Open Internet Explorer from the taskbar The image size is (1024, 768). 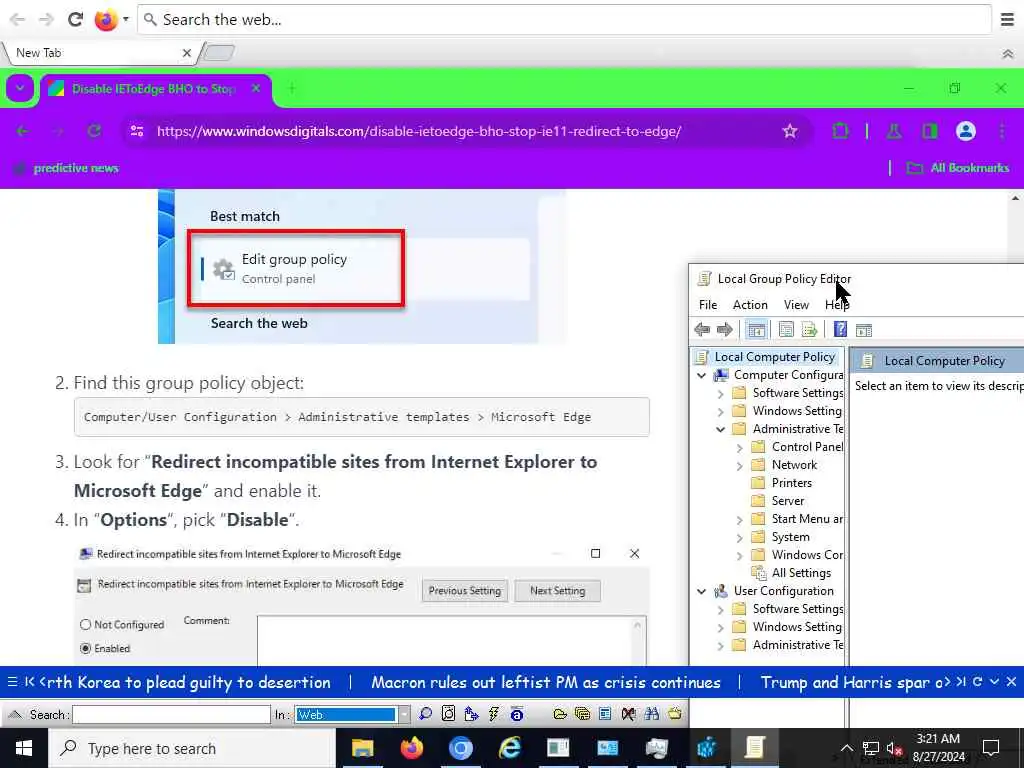[x=509, y=748]
